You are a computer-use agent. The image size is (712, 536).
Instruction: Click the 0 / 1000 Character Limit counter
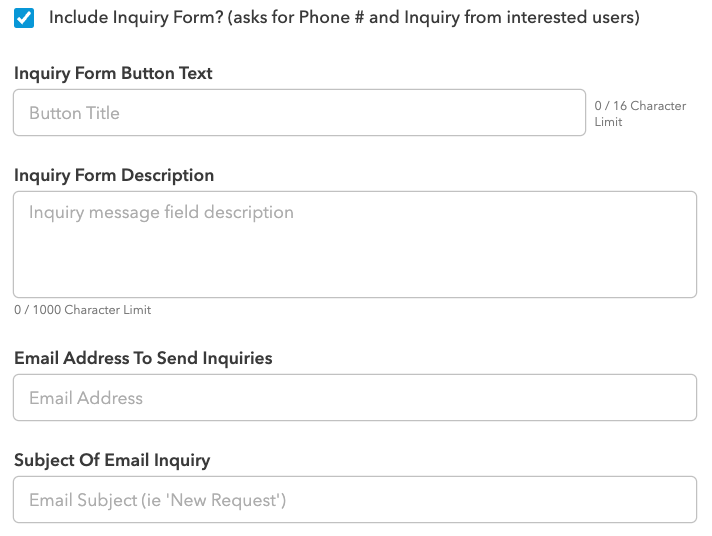(x=83, y=310)
